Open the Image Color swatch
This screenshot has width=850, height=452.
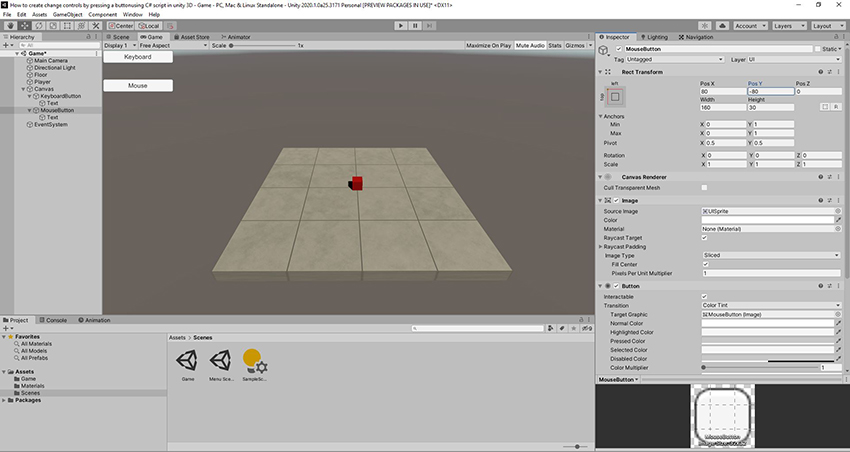[768, 220]
